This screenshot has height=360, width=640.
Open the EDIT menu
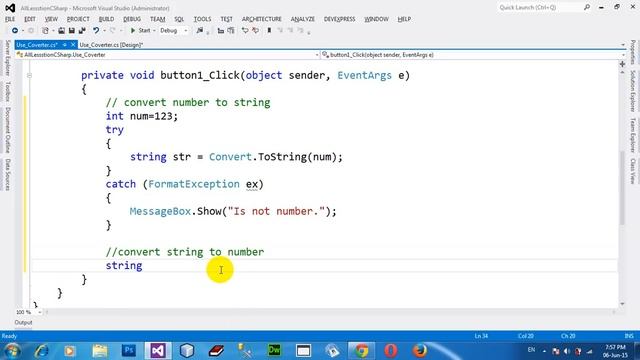coord(30,19)
